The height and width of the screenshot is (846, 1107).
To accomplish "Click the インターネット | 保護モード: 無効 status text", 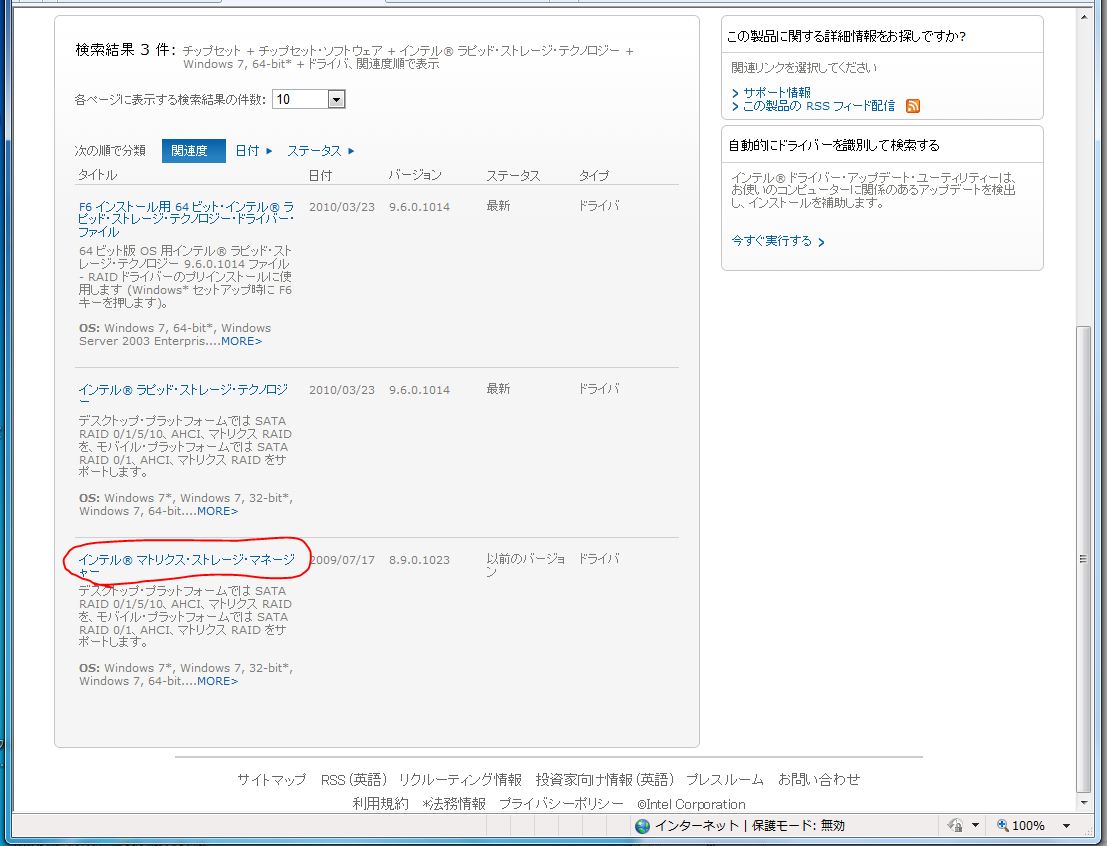I will 750,826.
